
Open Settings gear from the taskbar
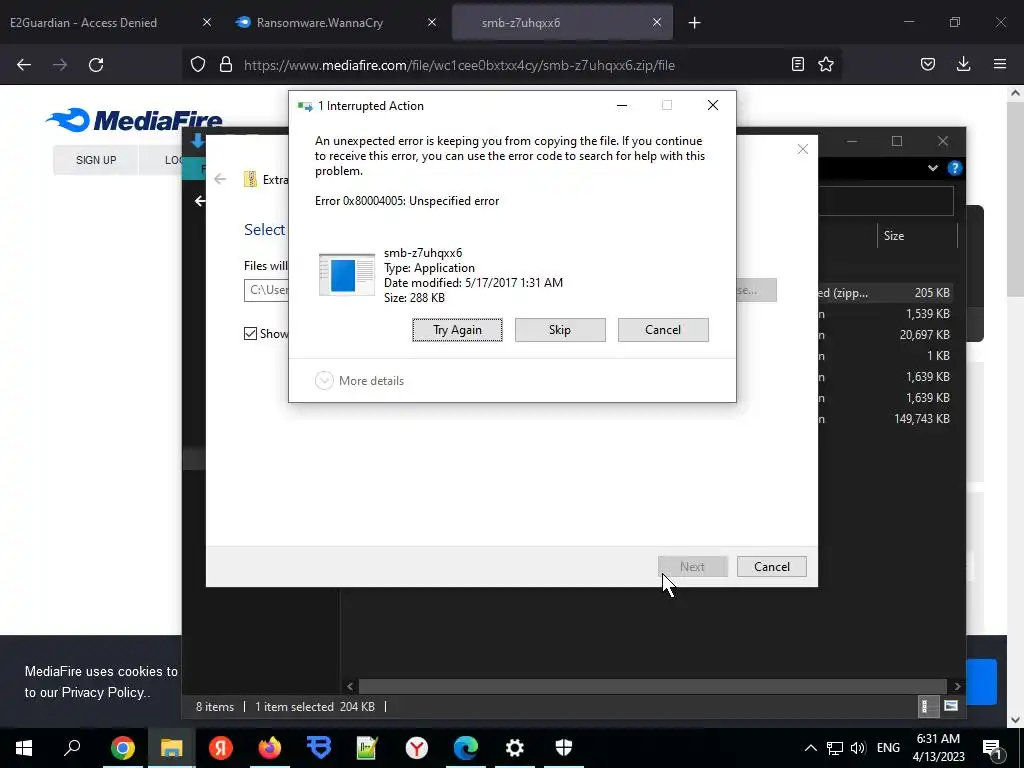coord(515,748)
